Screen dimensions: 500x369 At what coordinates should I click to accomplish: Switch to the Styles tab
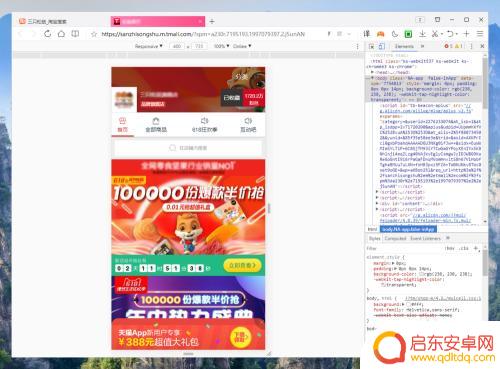tap(374, 238)
